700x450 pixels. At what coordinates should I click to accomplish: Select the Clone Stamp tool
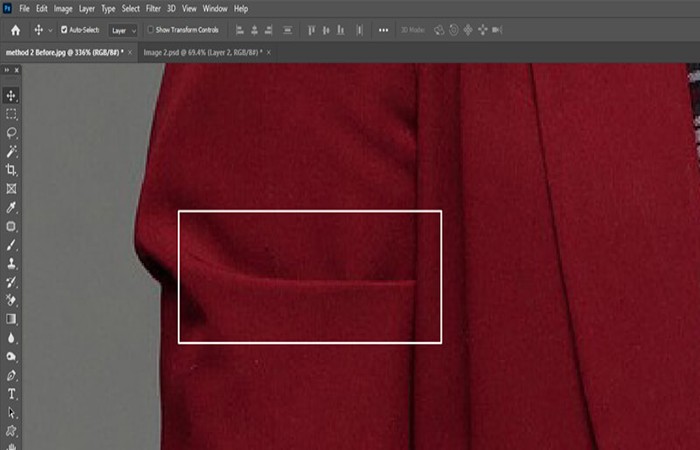tap(11, 263)
